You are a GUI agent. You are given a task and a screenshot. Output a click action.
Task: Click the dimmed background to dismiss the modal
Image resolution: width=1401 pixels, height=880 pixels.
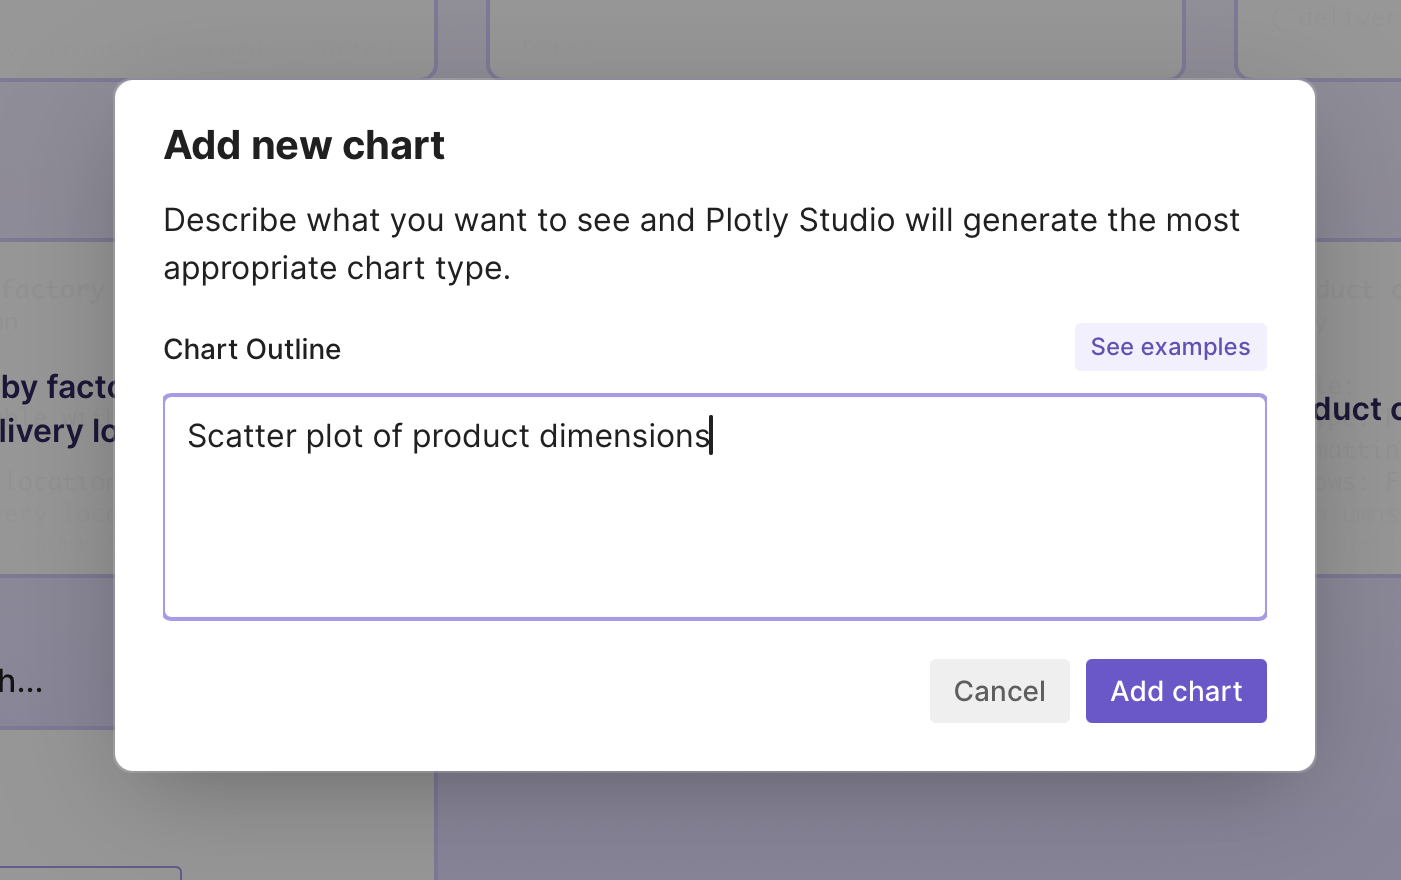[x=700, y=830]
